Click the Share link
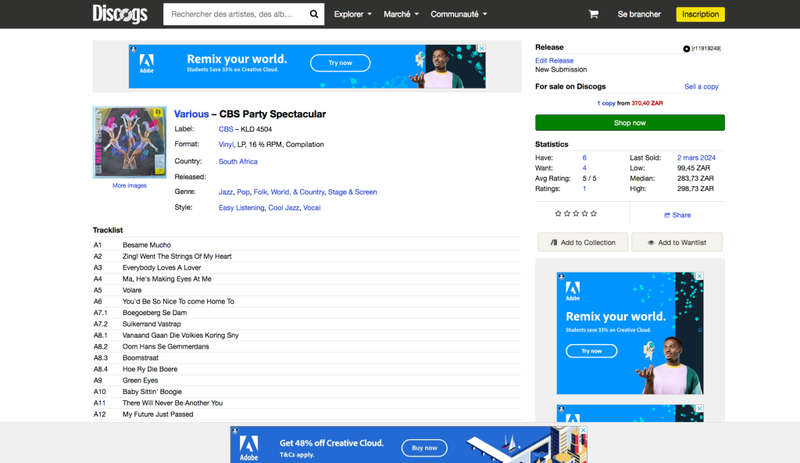800x463 pixels. [677, 215]
